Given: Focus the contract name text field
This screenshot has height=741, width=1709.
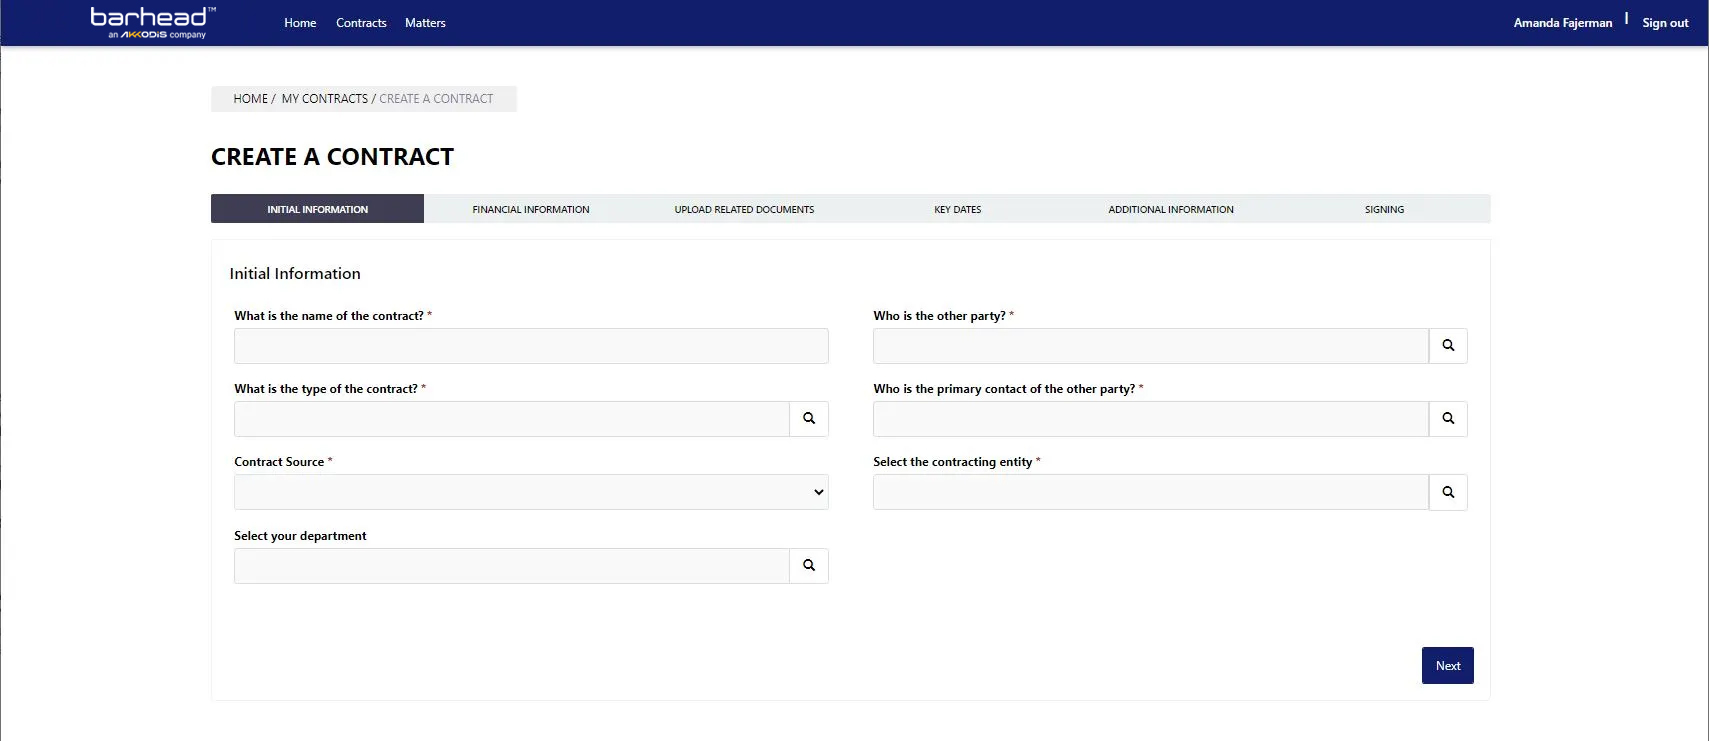Looking at the screenshot, I should 530,346.
